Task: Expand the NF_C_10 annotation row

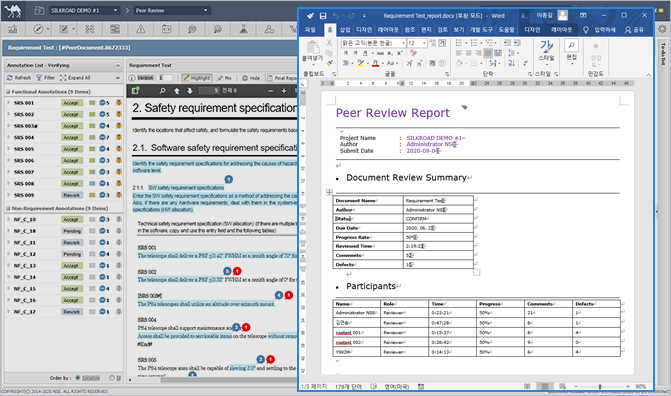Action: pos(8,219)
